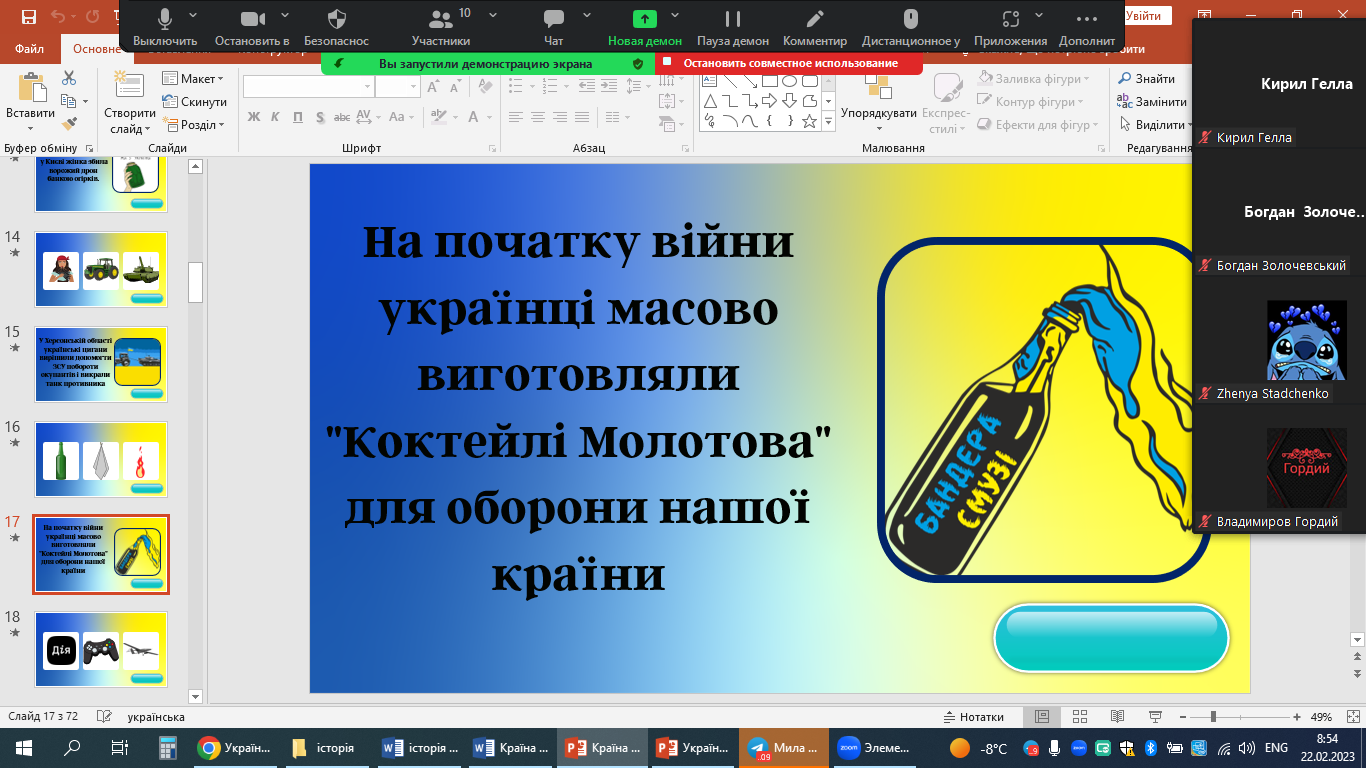Click Zoom Новая демонстрация share button
The width and height of the screenshot is (1366, 768).
coord(645,27)
